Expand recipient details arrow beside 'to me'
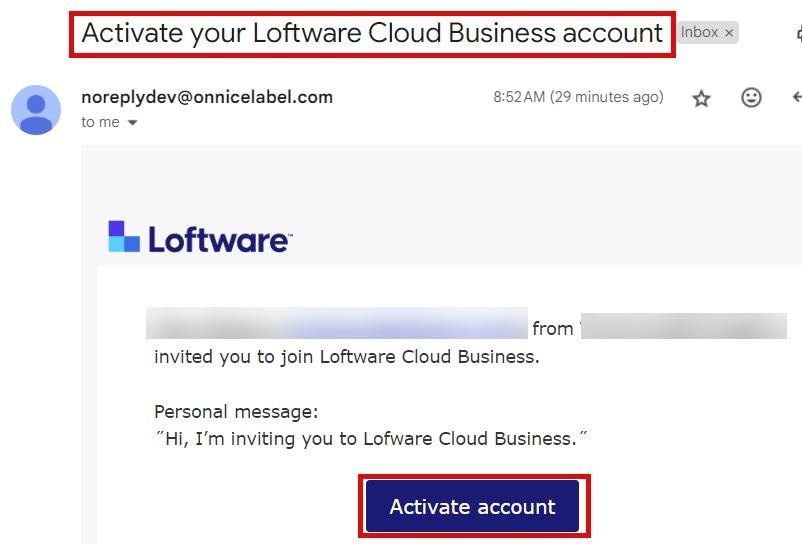Viewport: 802px width, 544px height. coord(132,123)
